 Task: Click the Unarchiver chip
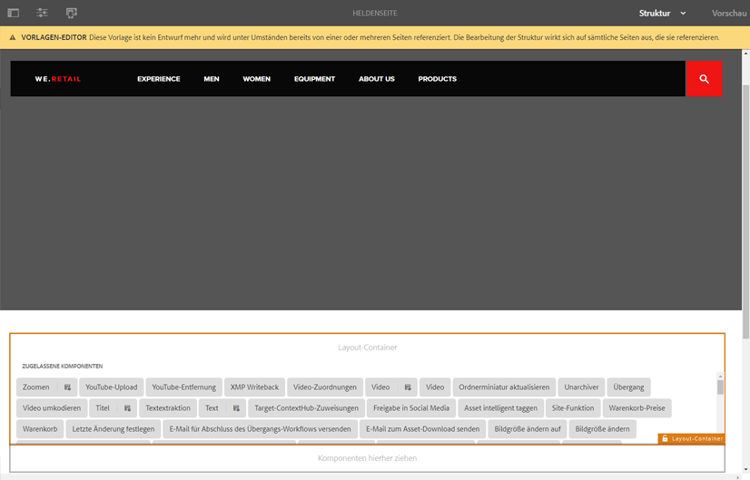point(581,387)
